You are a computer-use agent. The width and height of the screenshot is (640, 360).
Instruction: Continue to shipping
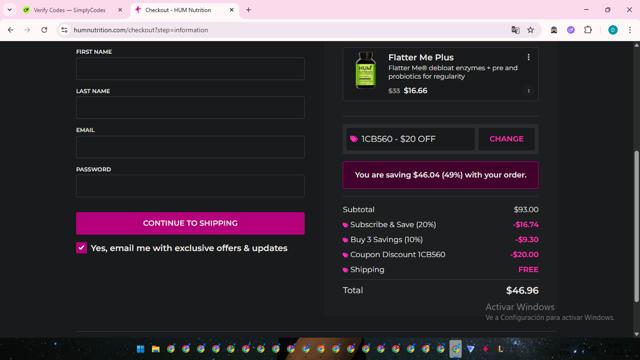tap(190, 223)
